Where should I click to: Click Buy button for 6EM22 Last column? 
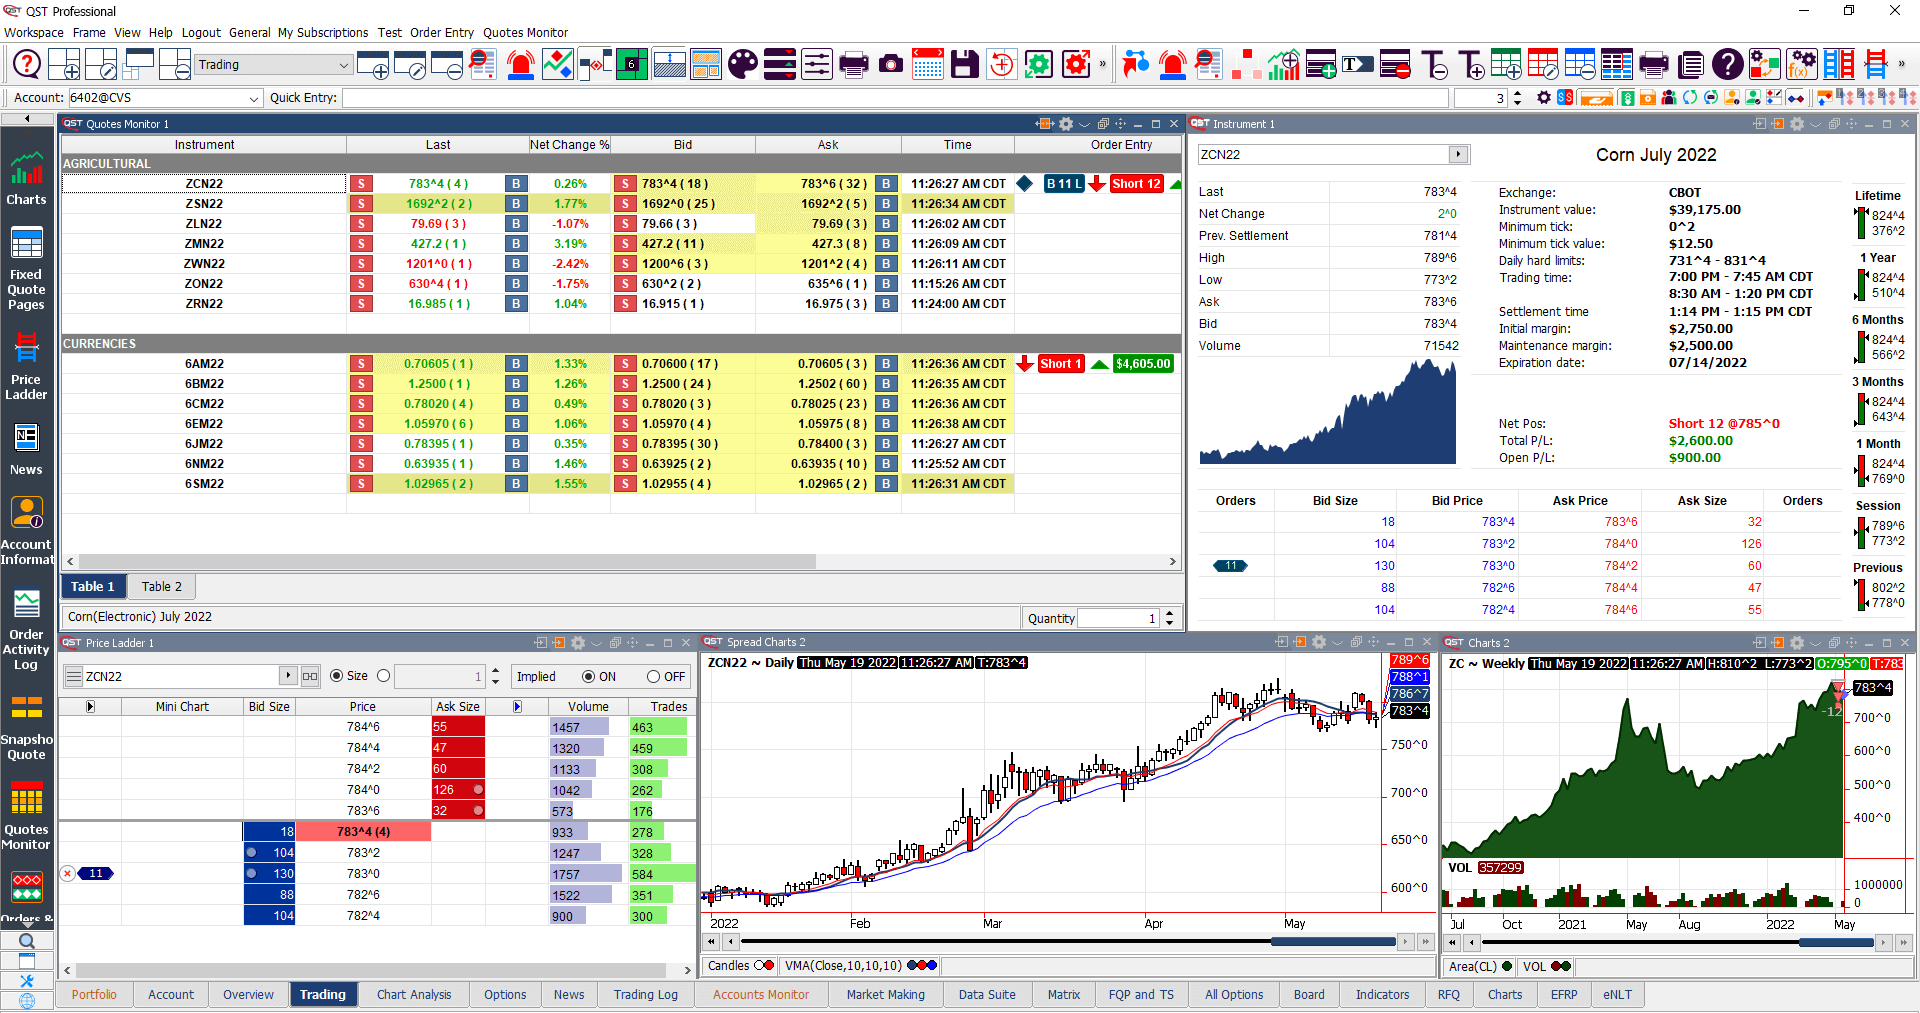(x=516, y=424)
